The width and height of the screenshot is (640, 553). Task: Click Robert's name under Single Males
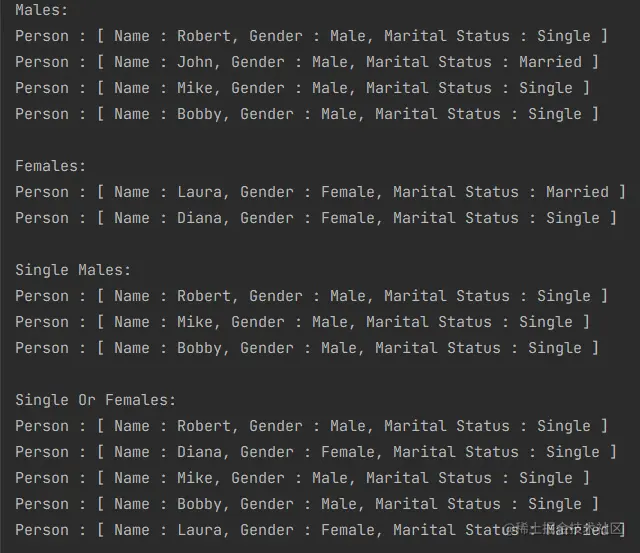pyautogui.click(x=204, y=296)
